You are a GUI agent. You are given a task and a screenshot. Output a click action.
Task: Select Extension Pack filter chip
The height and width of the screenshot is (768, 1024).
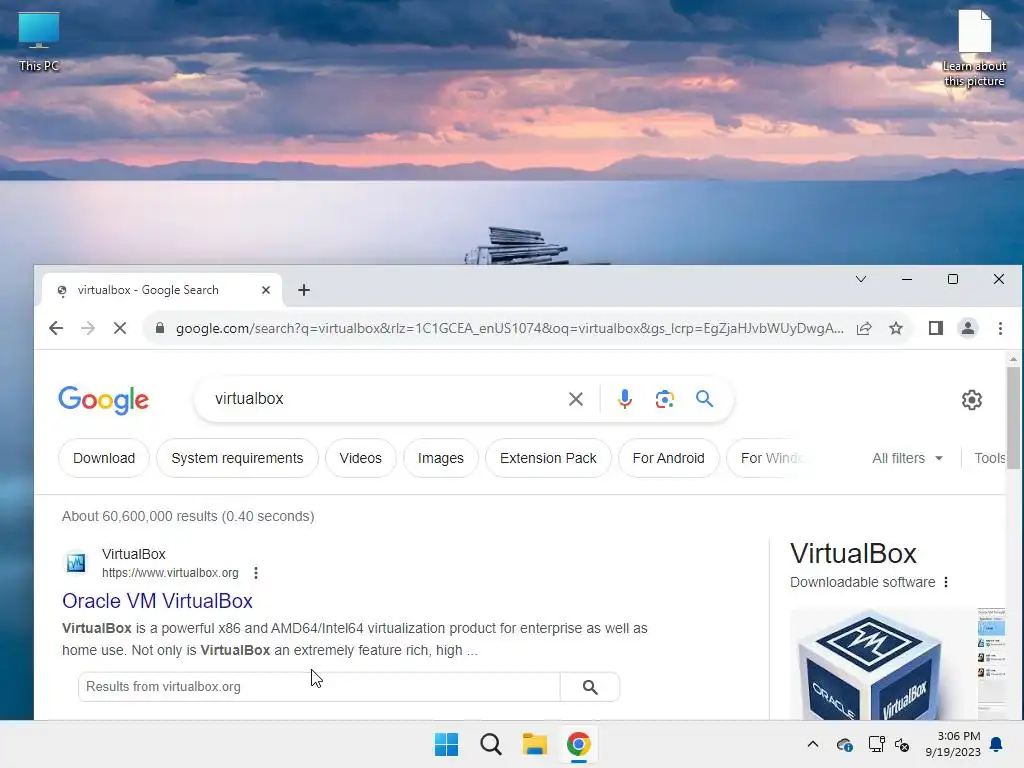click(x=548, y=458)
